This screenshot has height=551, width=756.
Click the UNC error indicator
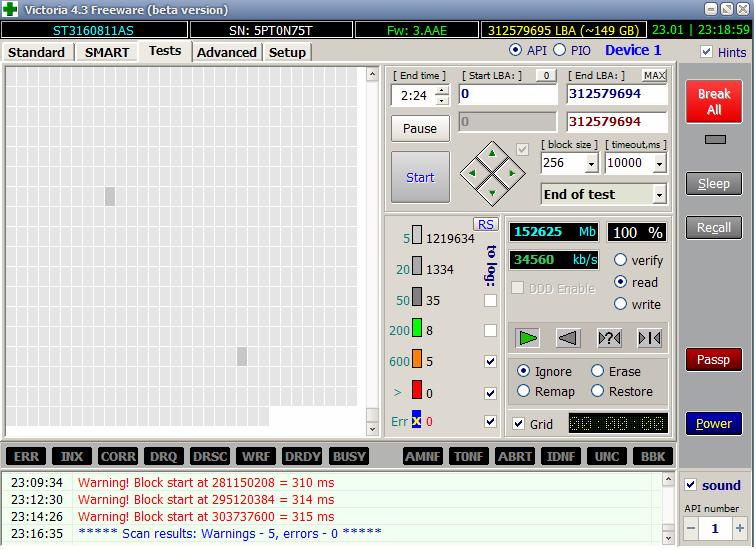607,457
